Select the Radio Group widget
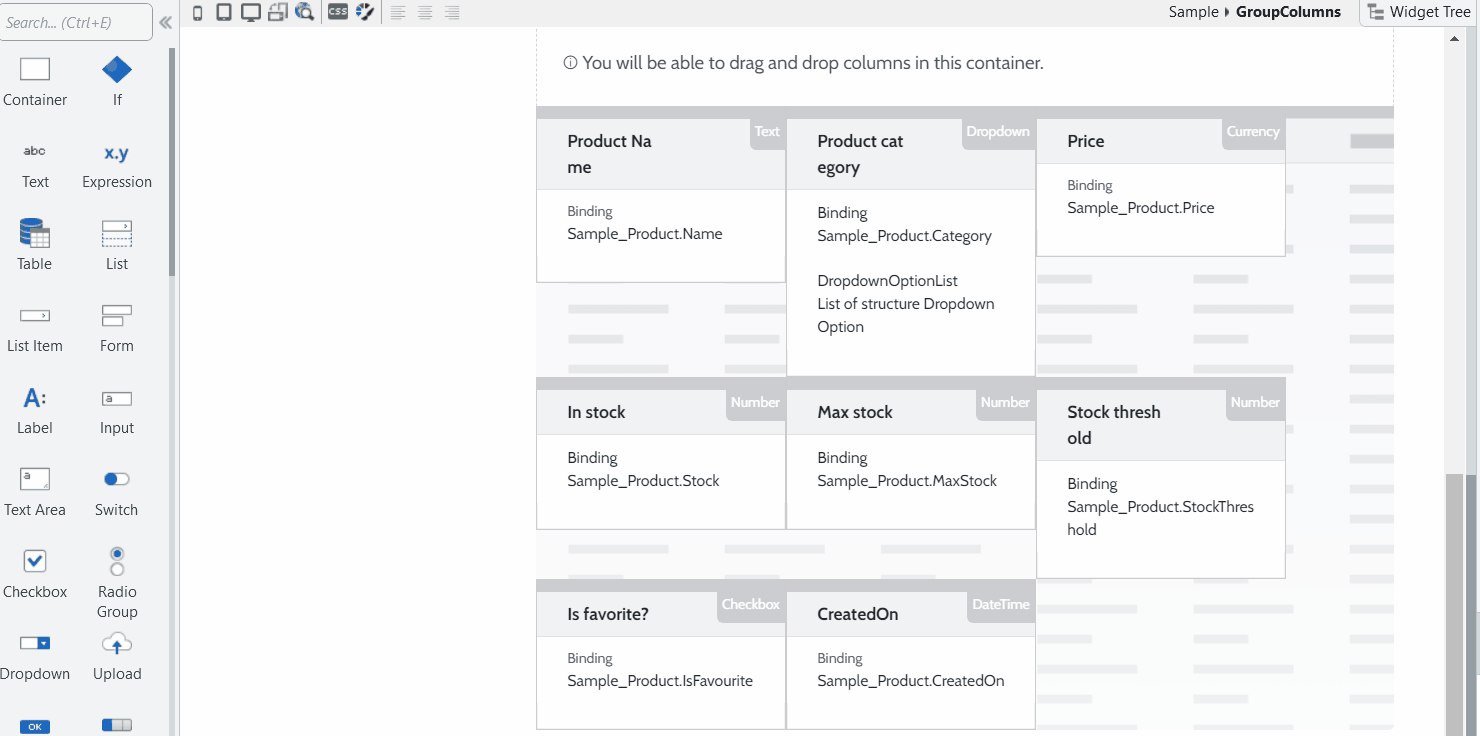1480x736 pixels. tap(117, 562)
